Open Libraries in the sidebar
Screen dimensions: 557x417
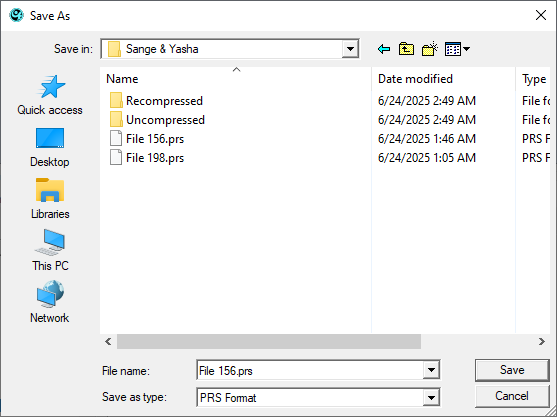50,199
